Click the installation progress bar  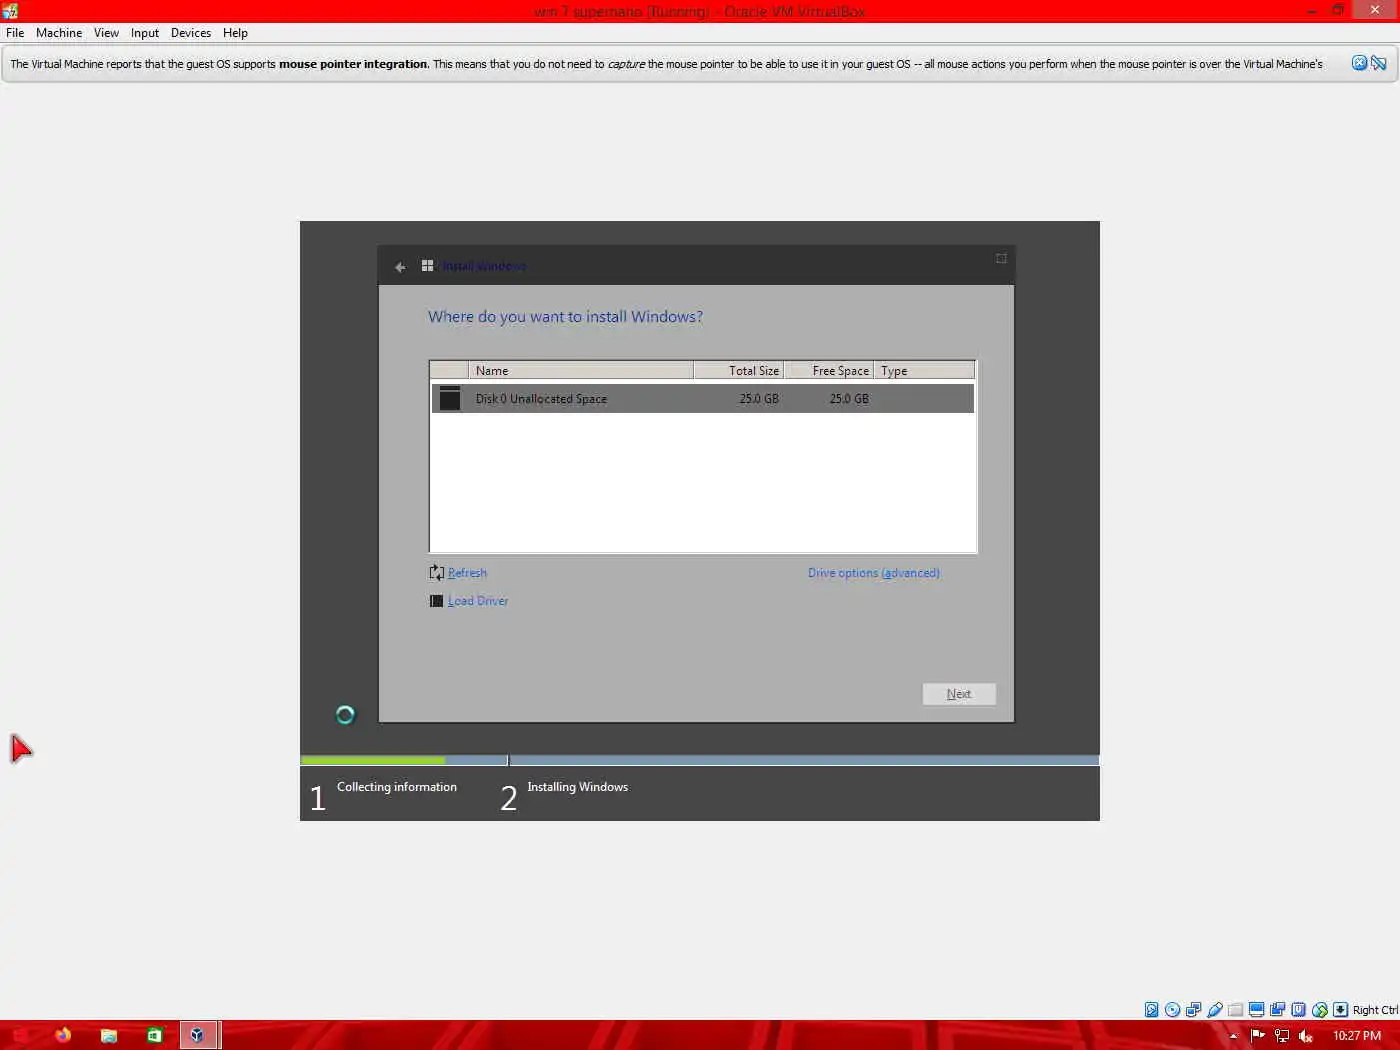(700, 760)
